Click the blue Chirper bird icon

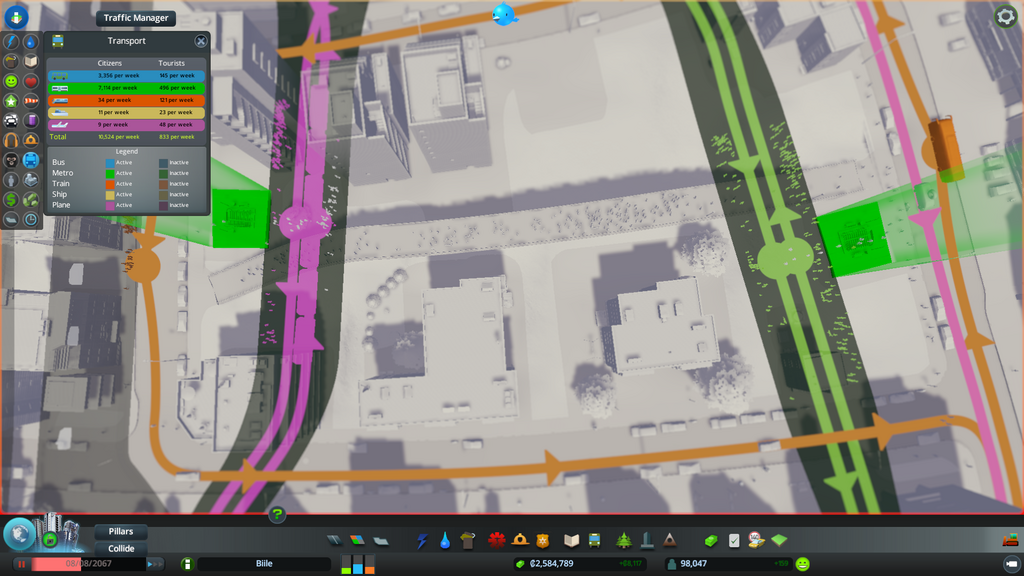coord(504,14)
